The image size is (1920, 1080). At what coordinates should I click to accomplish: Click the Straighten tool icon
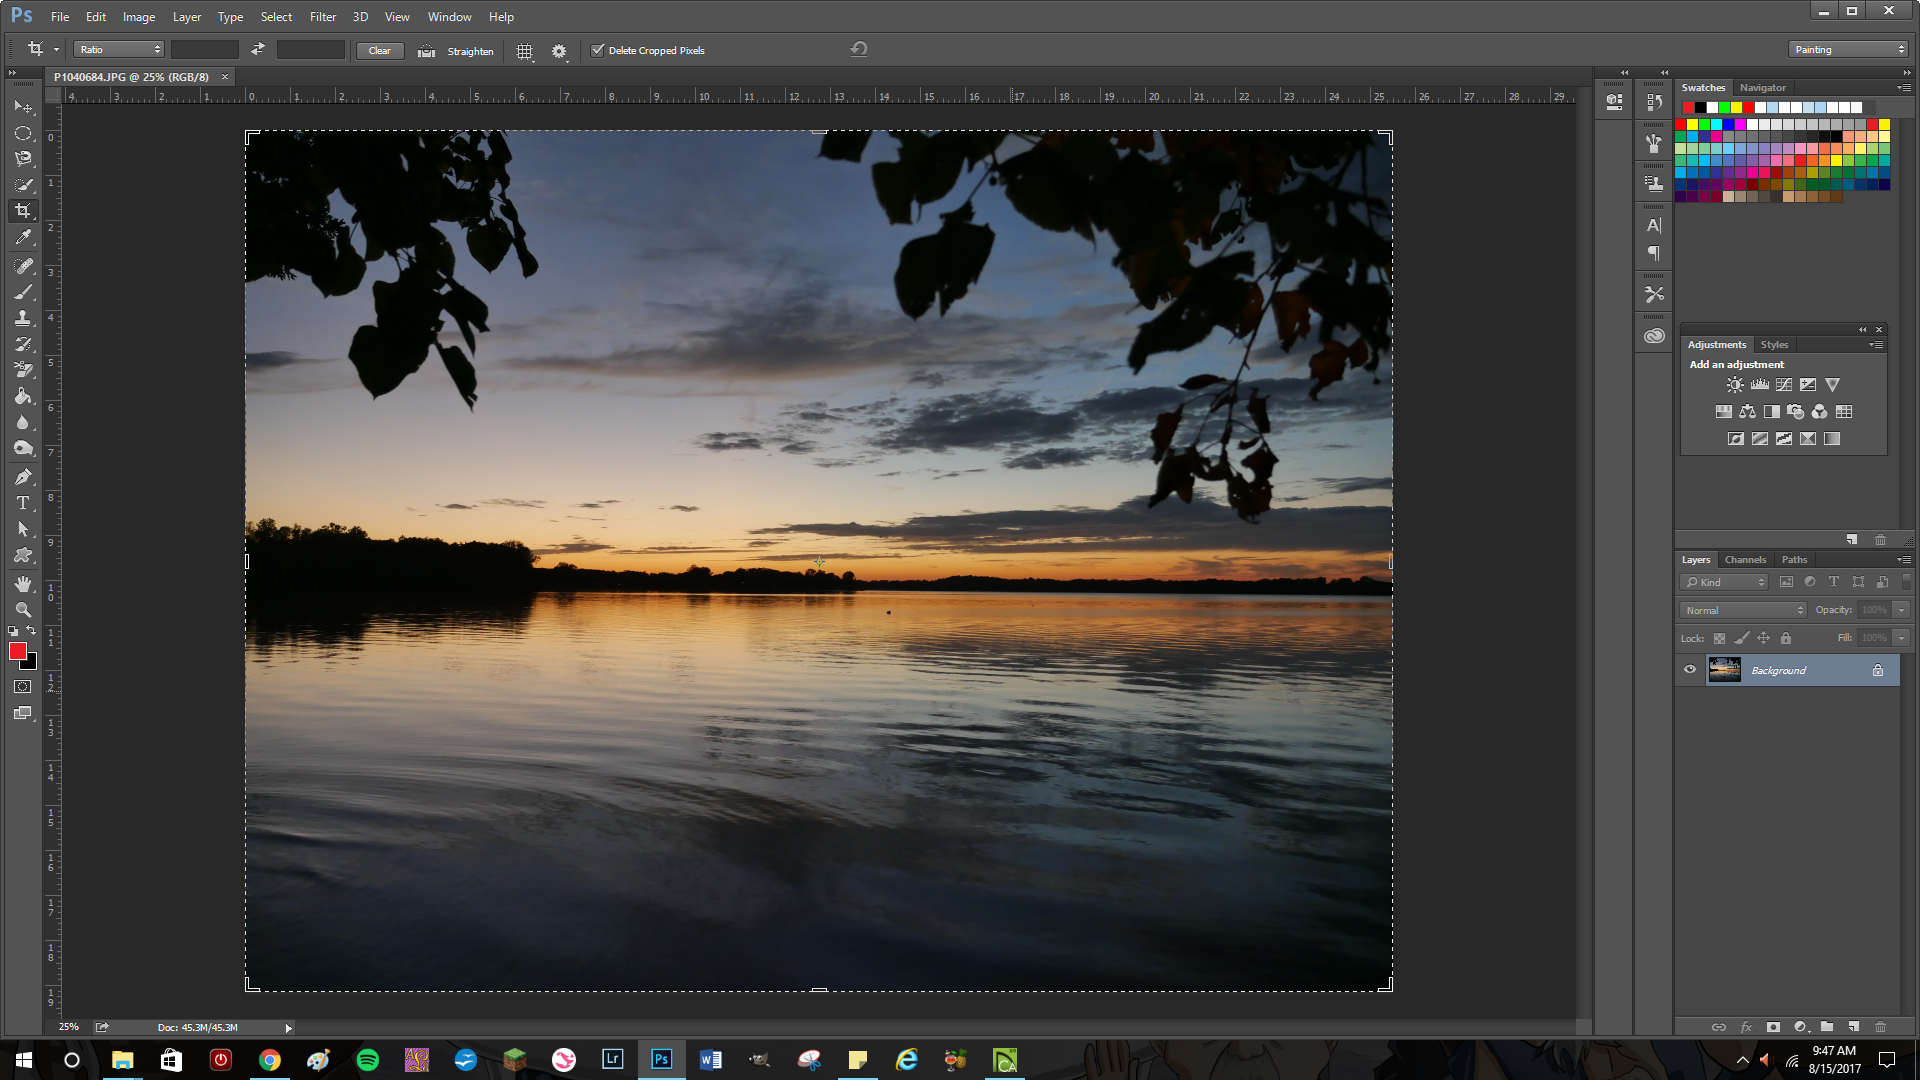427,51
